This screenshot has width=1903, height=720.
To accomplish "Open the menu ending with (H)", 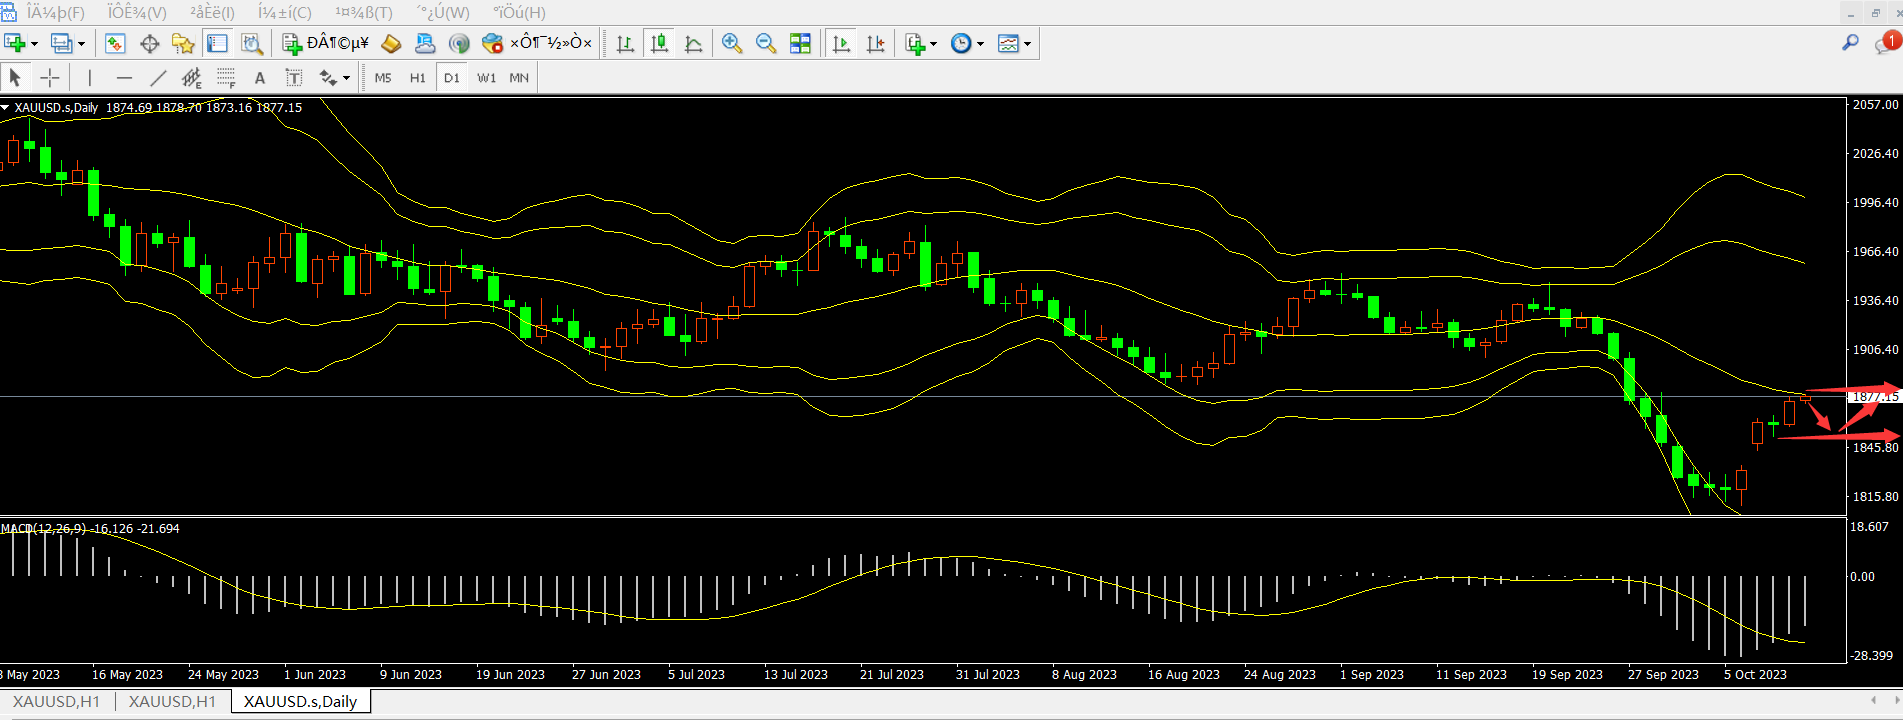I will tap(520, 13).
